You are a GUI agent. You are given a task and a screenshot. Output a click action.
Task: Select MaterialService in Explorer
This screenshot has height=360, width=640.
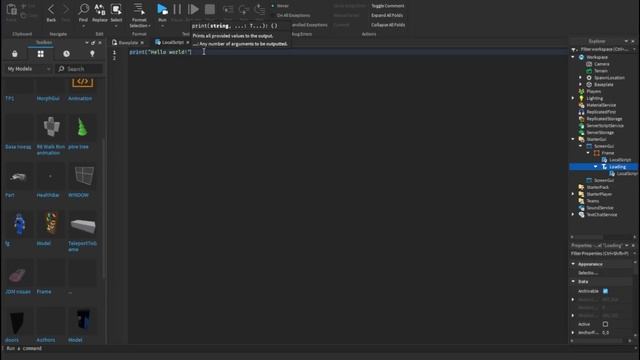click(x=601, y=105)
